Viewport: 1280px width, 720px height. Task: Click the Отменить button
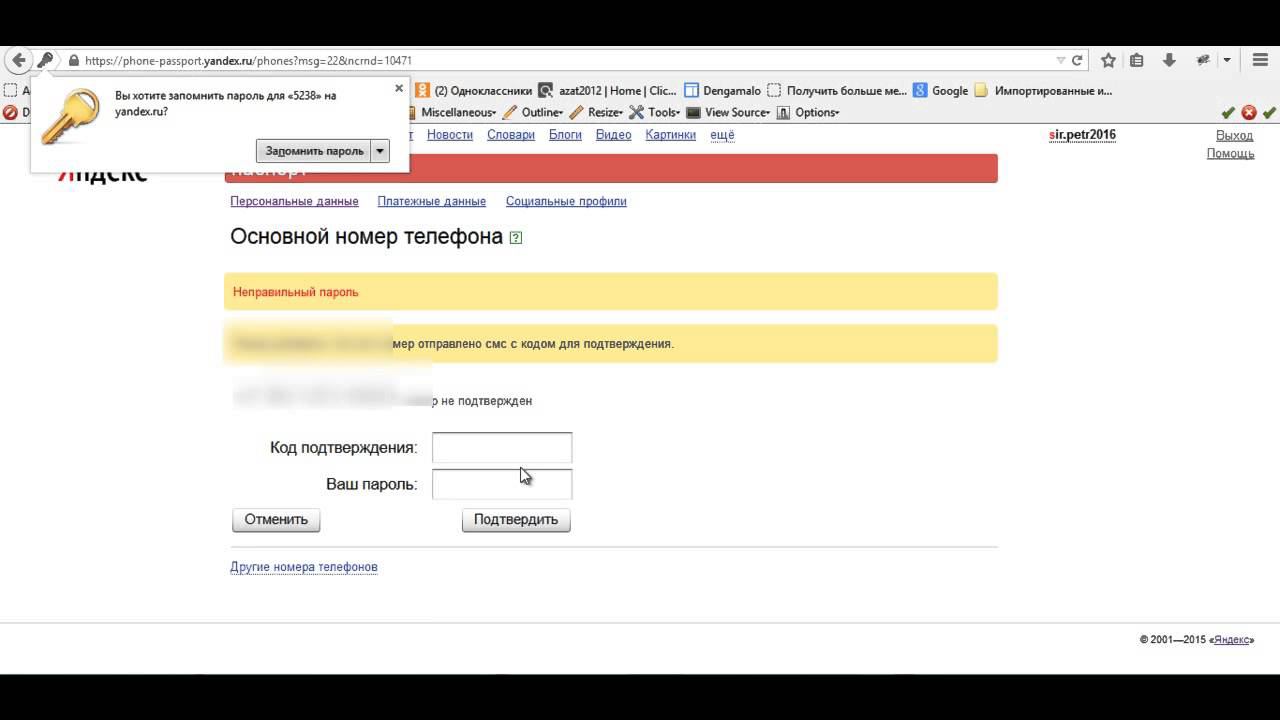coord(276,520)
